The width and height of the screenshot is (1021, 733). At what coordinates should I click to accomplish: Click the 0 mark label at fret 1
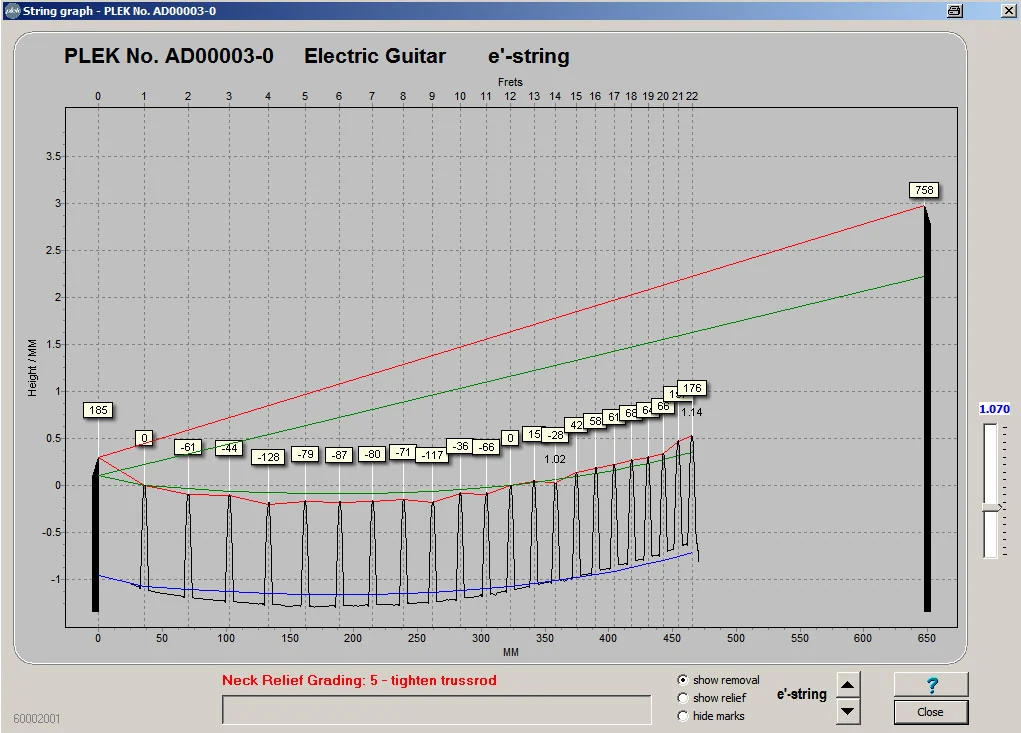145,438
